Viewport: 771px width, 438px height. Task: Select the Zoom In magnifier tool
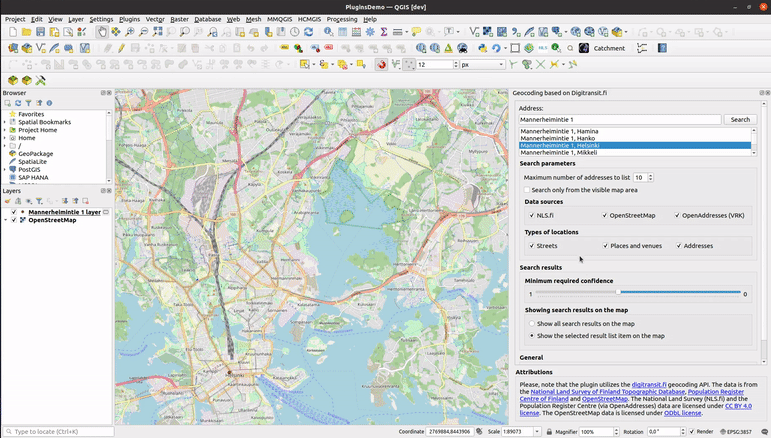point(130,32)
